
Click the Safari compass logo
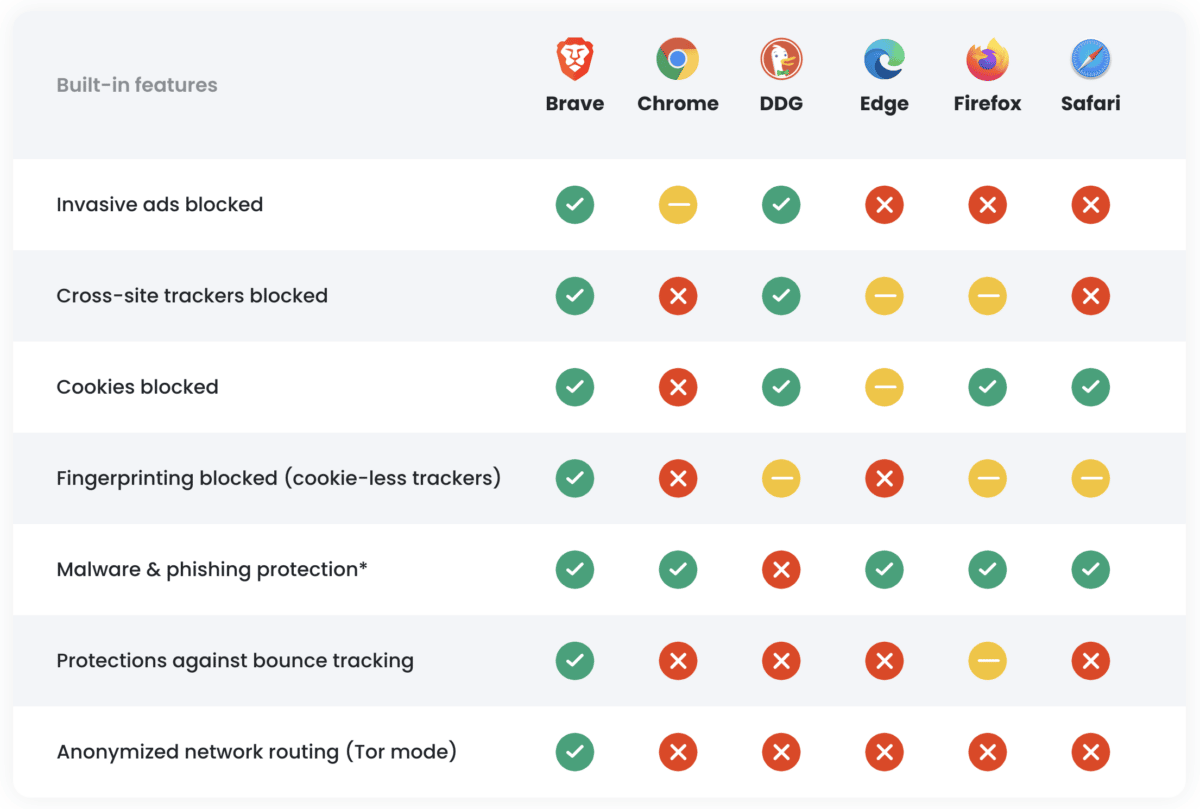pyautogui.click(x=1090, y=60)
